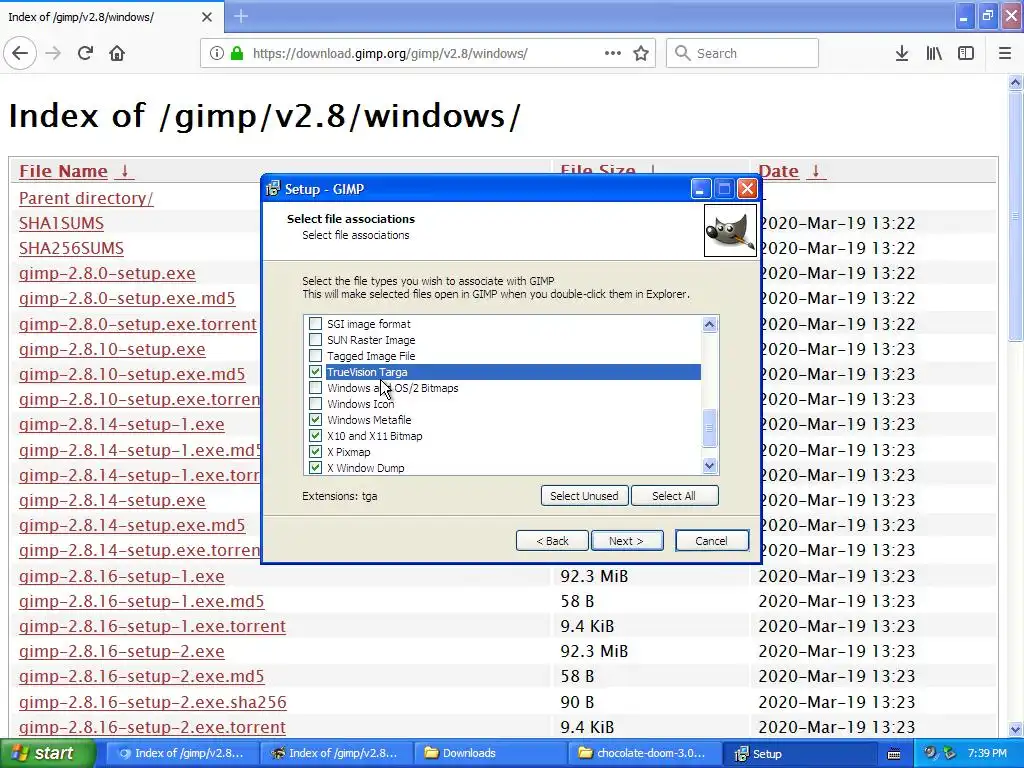Click Select Unused button

pyautogui.click(x=584, y=496)
